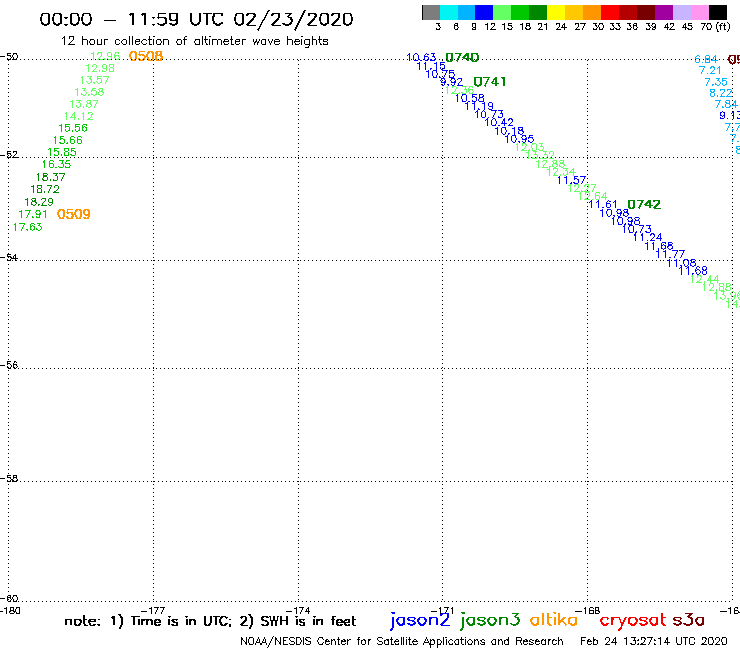This screenshot has height=650, width=740.
Task: Click the longitude axis label -177
Action: tap(153, 611)
